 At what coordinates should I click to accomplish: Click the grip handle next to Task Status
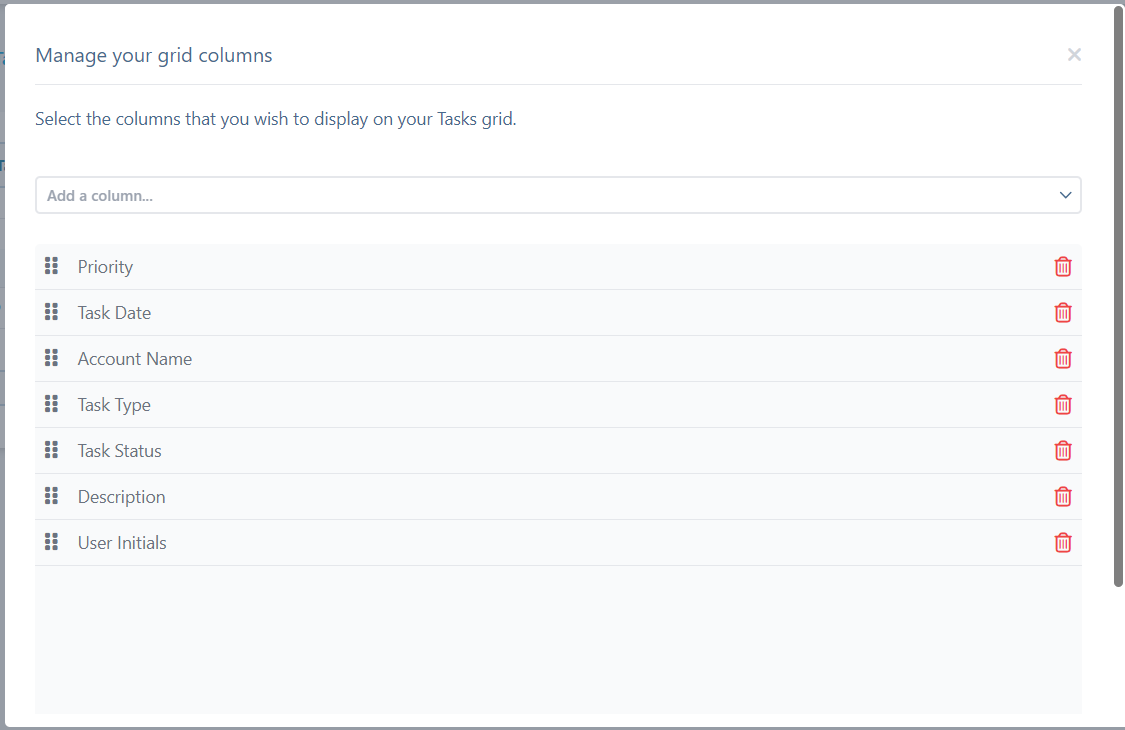pos(52,449)
